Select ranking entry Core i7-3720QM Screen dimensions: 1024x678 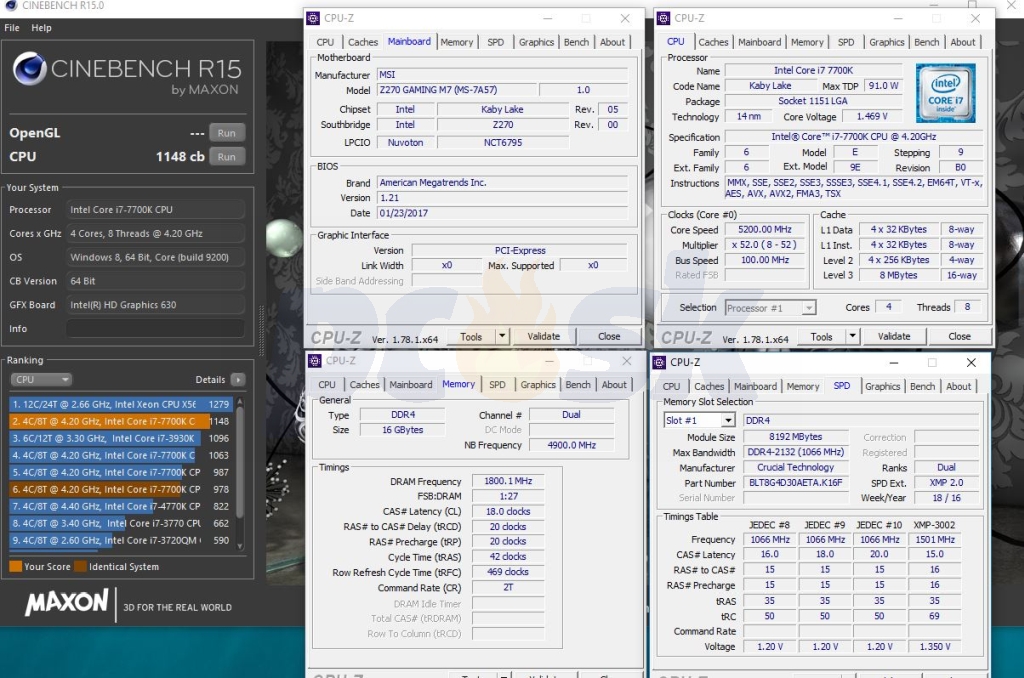pos(122,540)
